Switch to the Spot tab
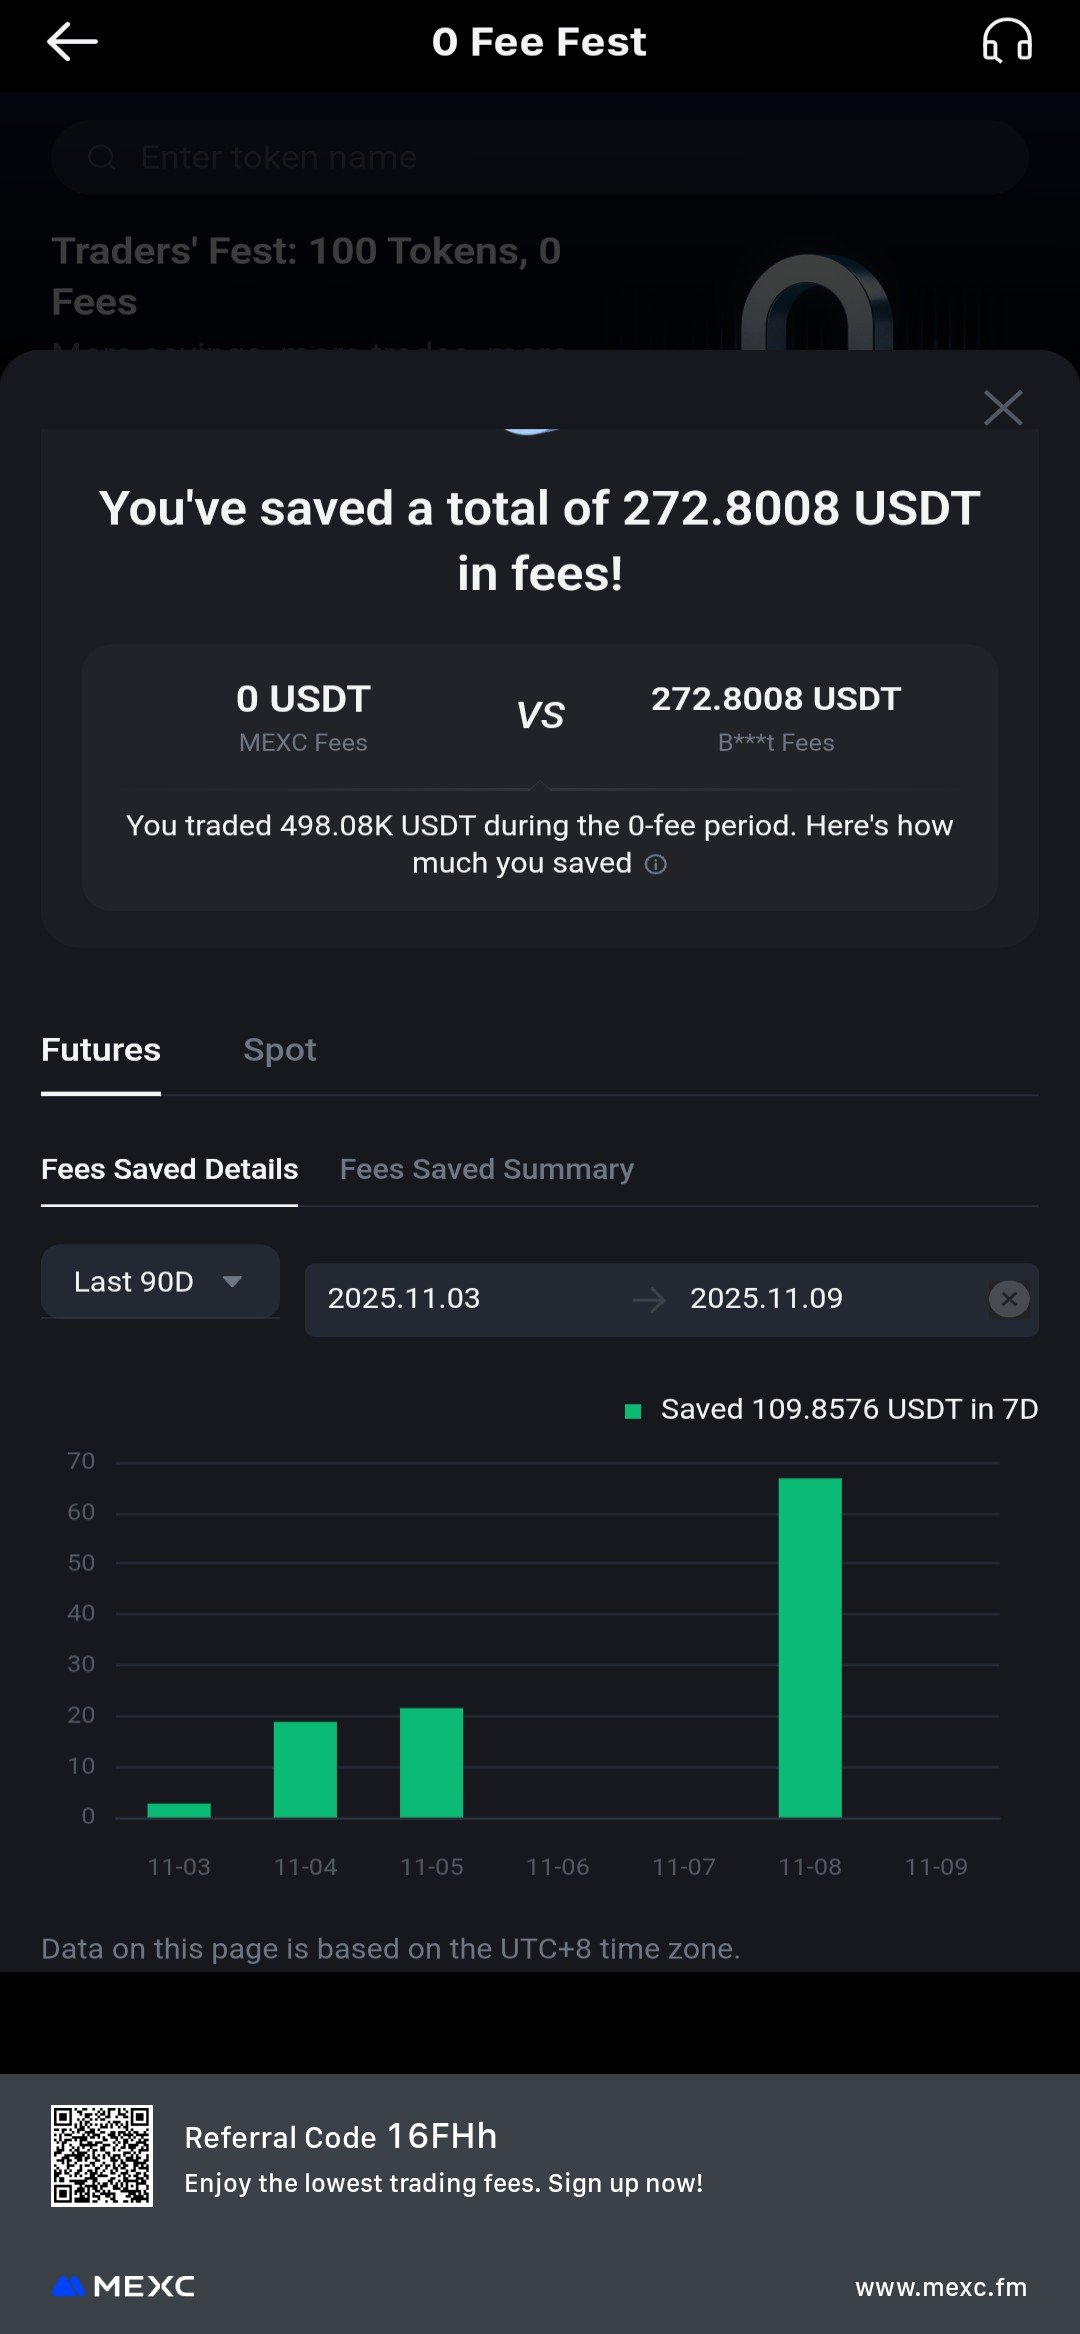Screen dimensions: 1080x2334 [280, 1050]
